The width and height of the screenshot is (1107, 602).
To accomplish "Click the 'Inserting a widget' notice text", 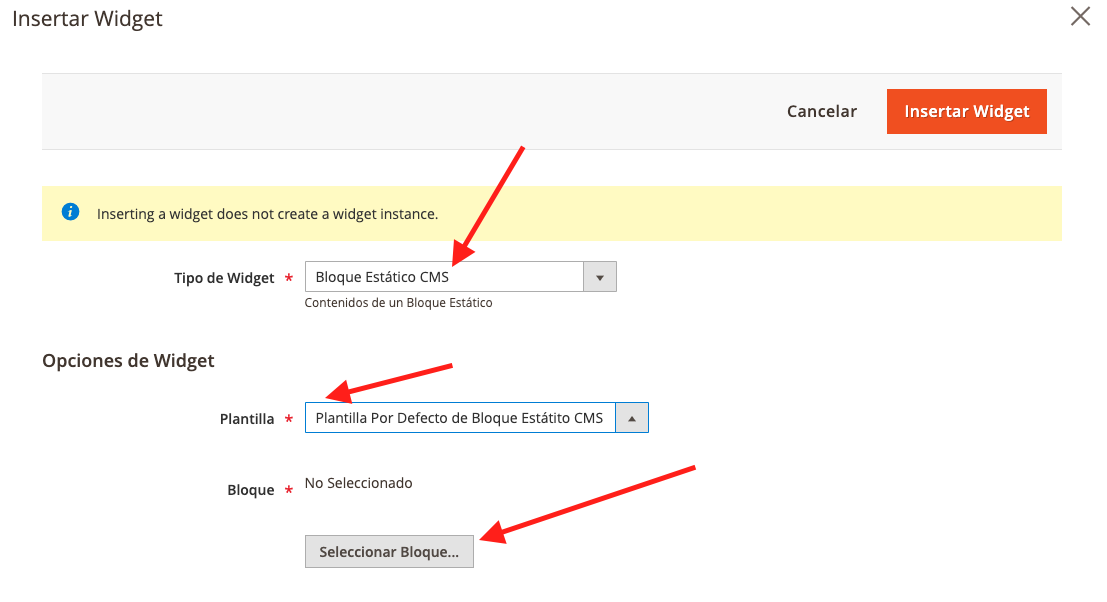I will pyautogui.click(x=267, y=214).
